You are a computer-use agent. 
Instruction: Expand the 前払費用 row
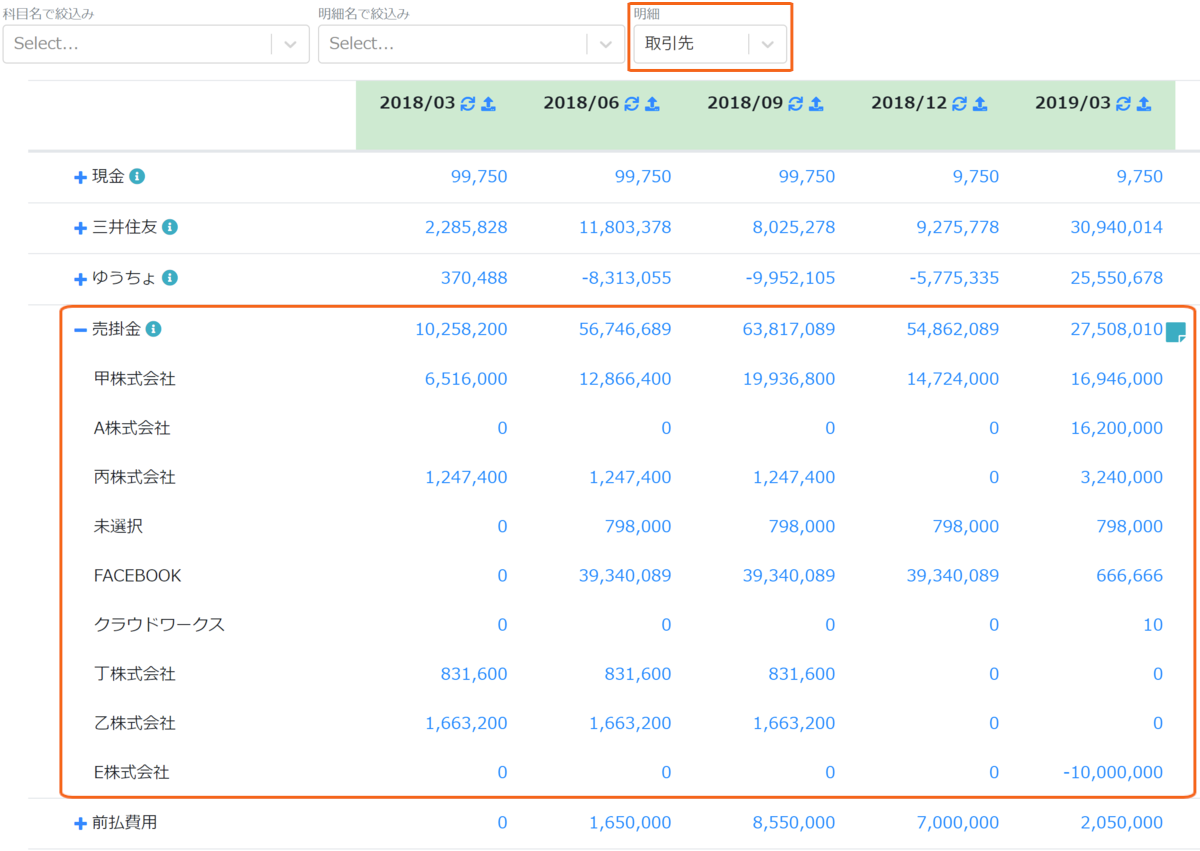81,823
